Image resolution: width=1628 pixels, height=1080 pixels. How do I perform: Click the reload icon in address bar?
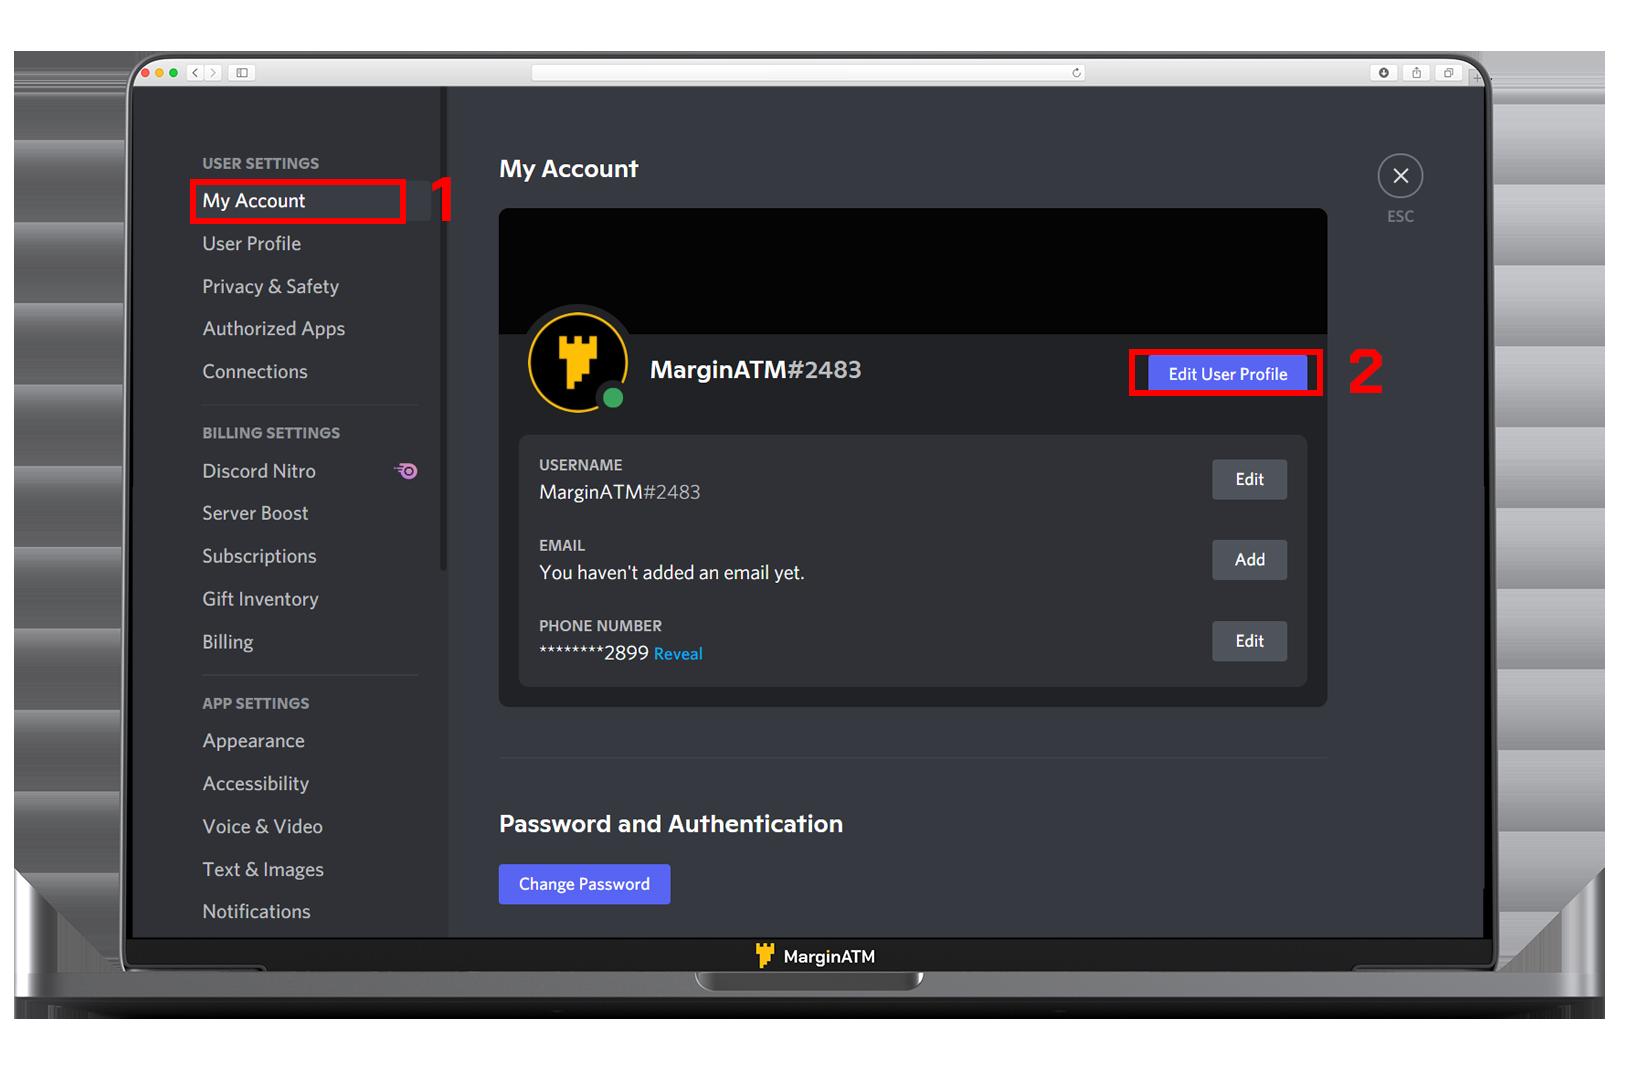1076,73
